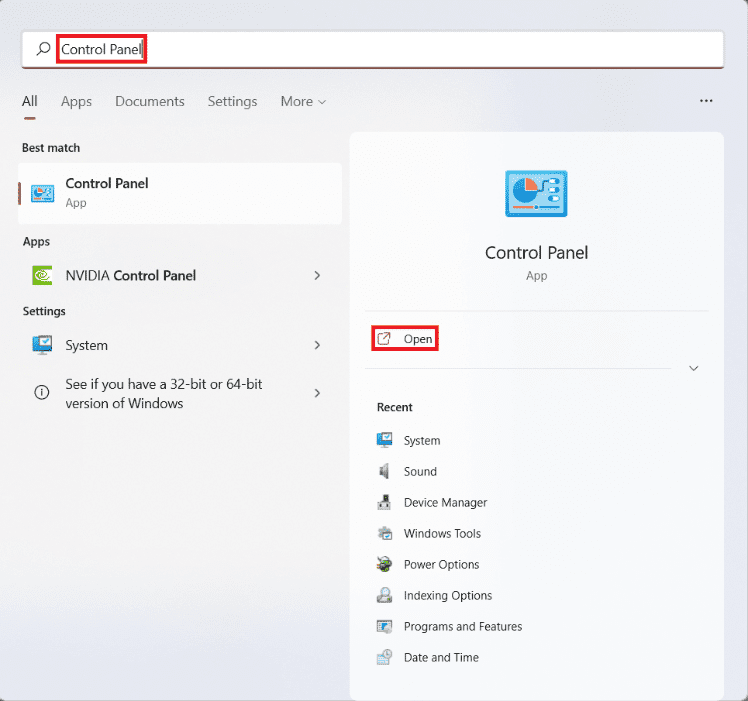Screen dimensions: 748x701
Task: Switch to the Documents tab
Action: (x=150, y=101)
